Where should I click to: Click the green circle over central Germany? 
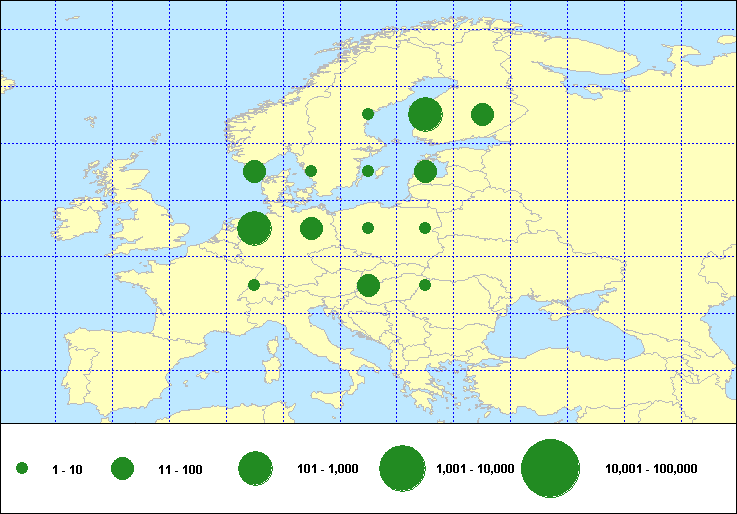click(311, 229)
